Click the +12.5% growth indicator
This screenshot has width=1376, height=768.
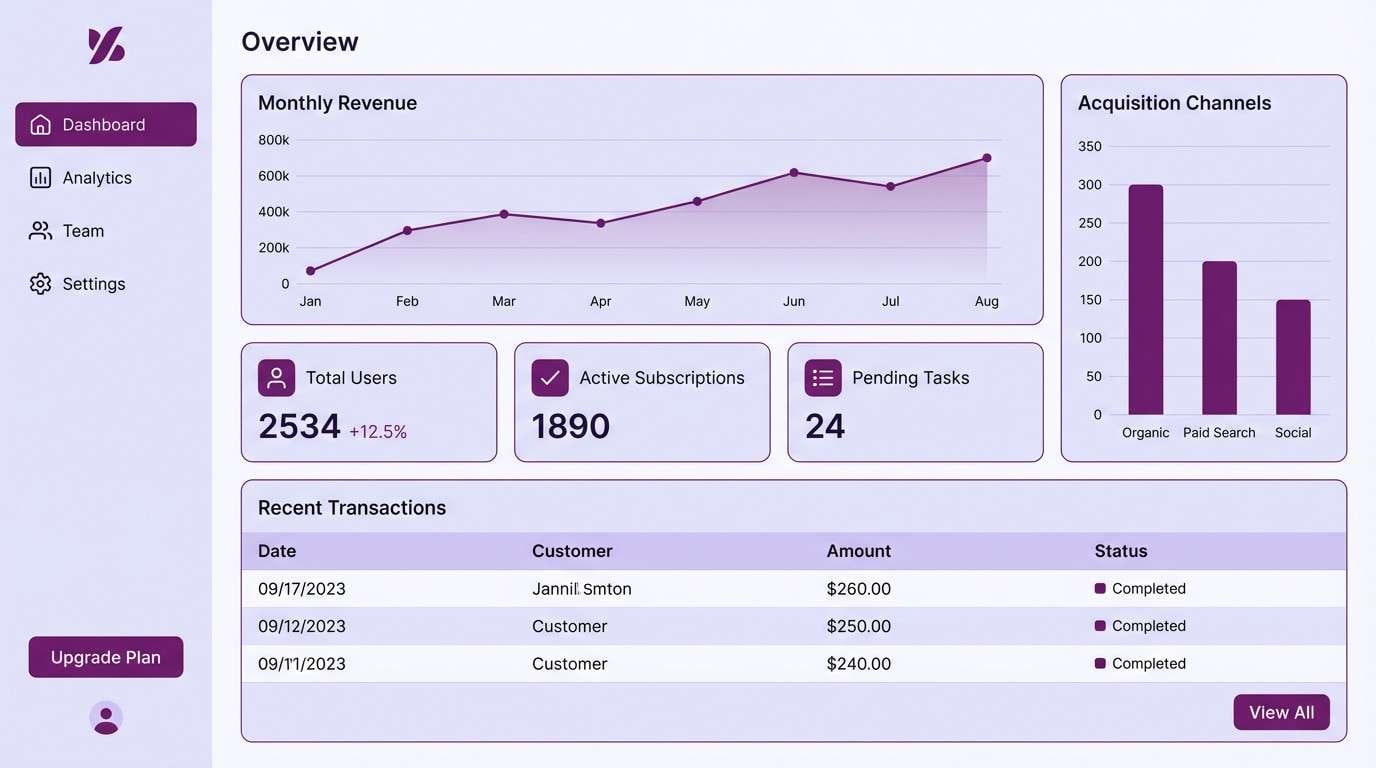pos(379,430)
